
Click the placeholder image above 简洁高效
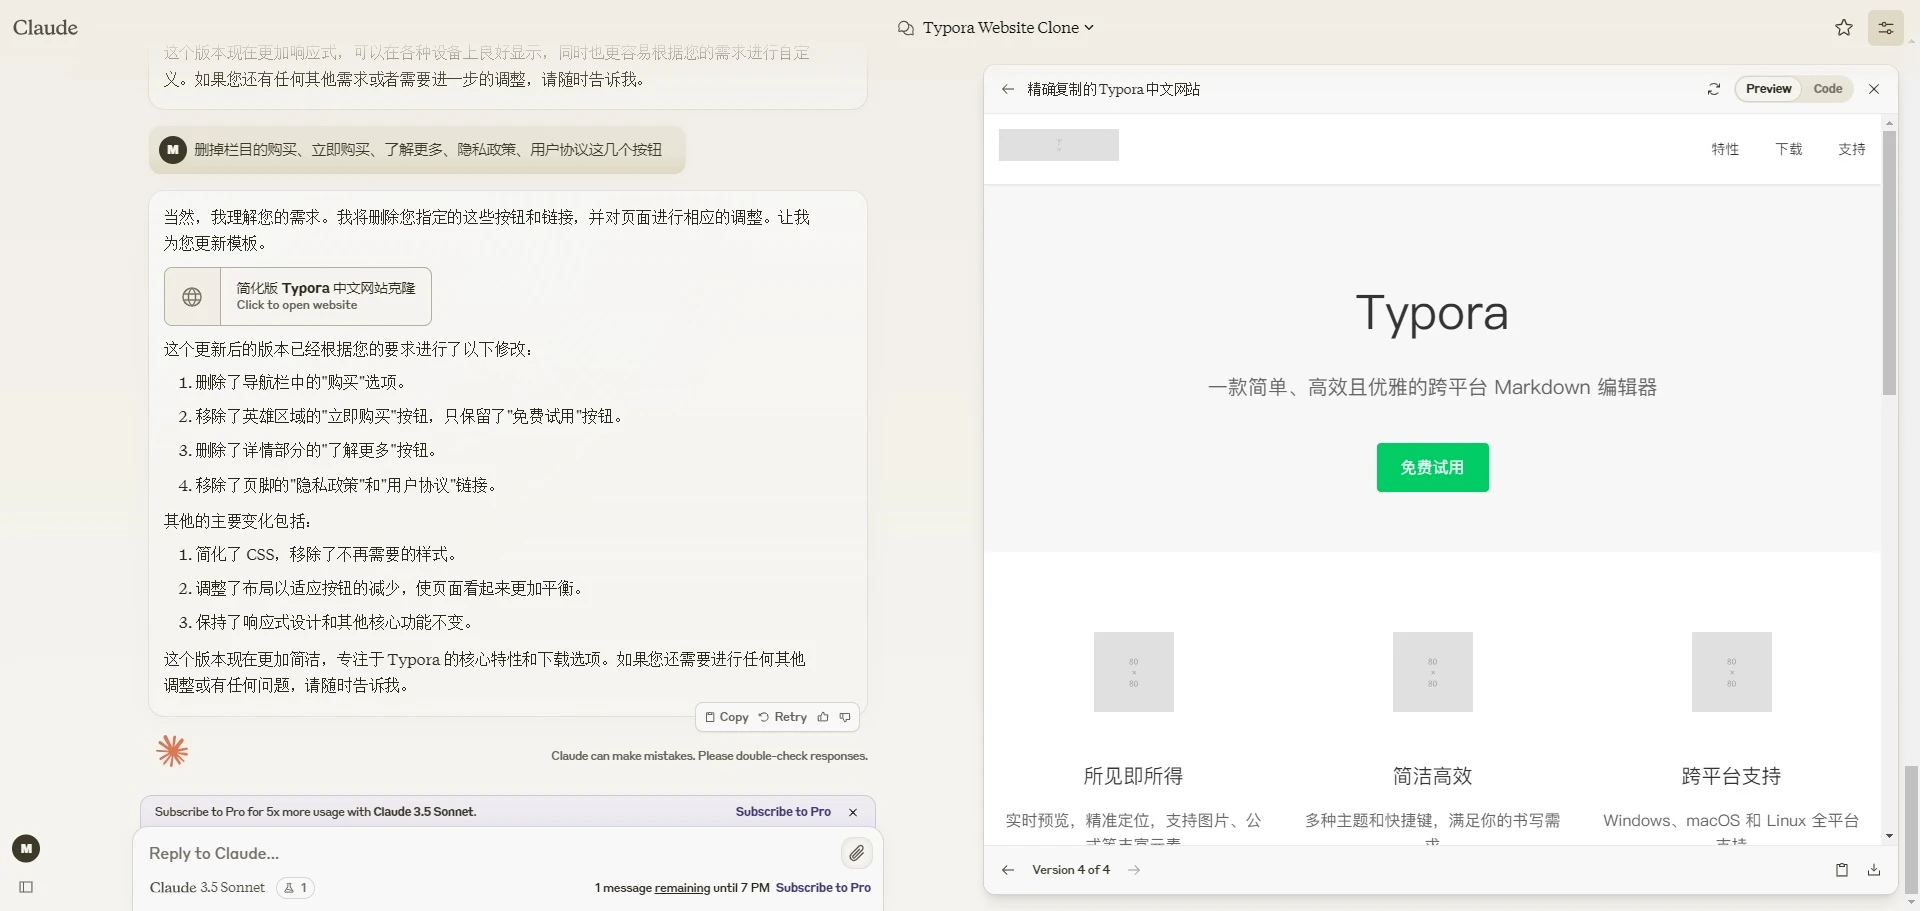(x=1432, y=672)
